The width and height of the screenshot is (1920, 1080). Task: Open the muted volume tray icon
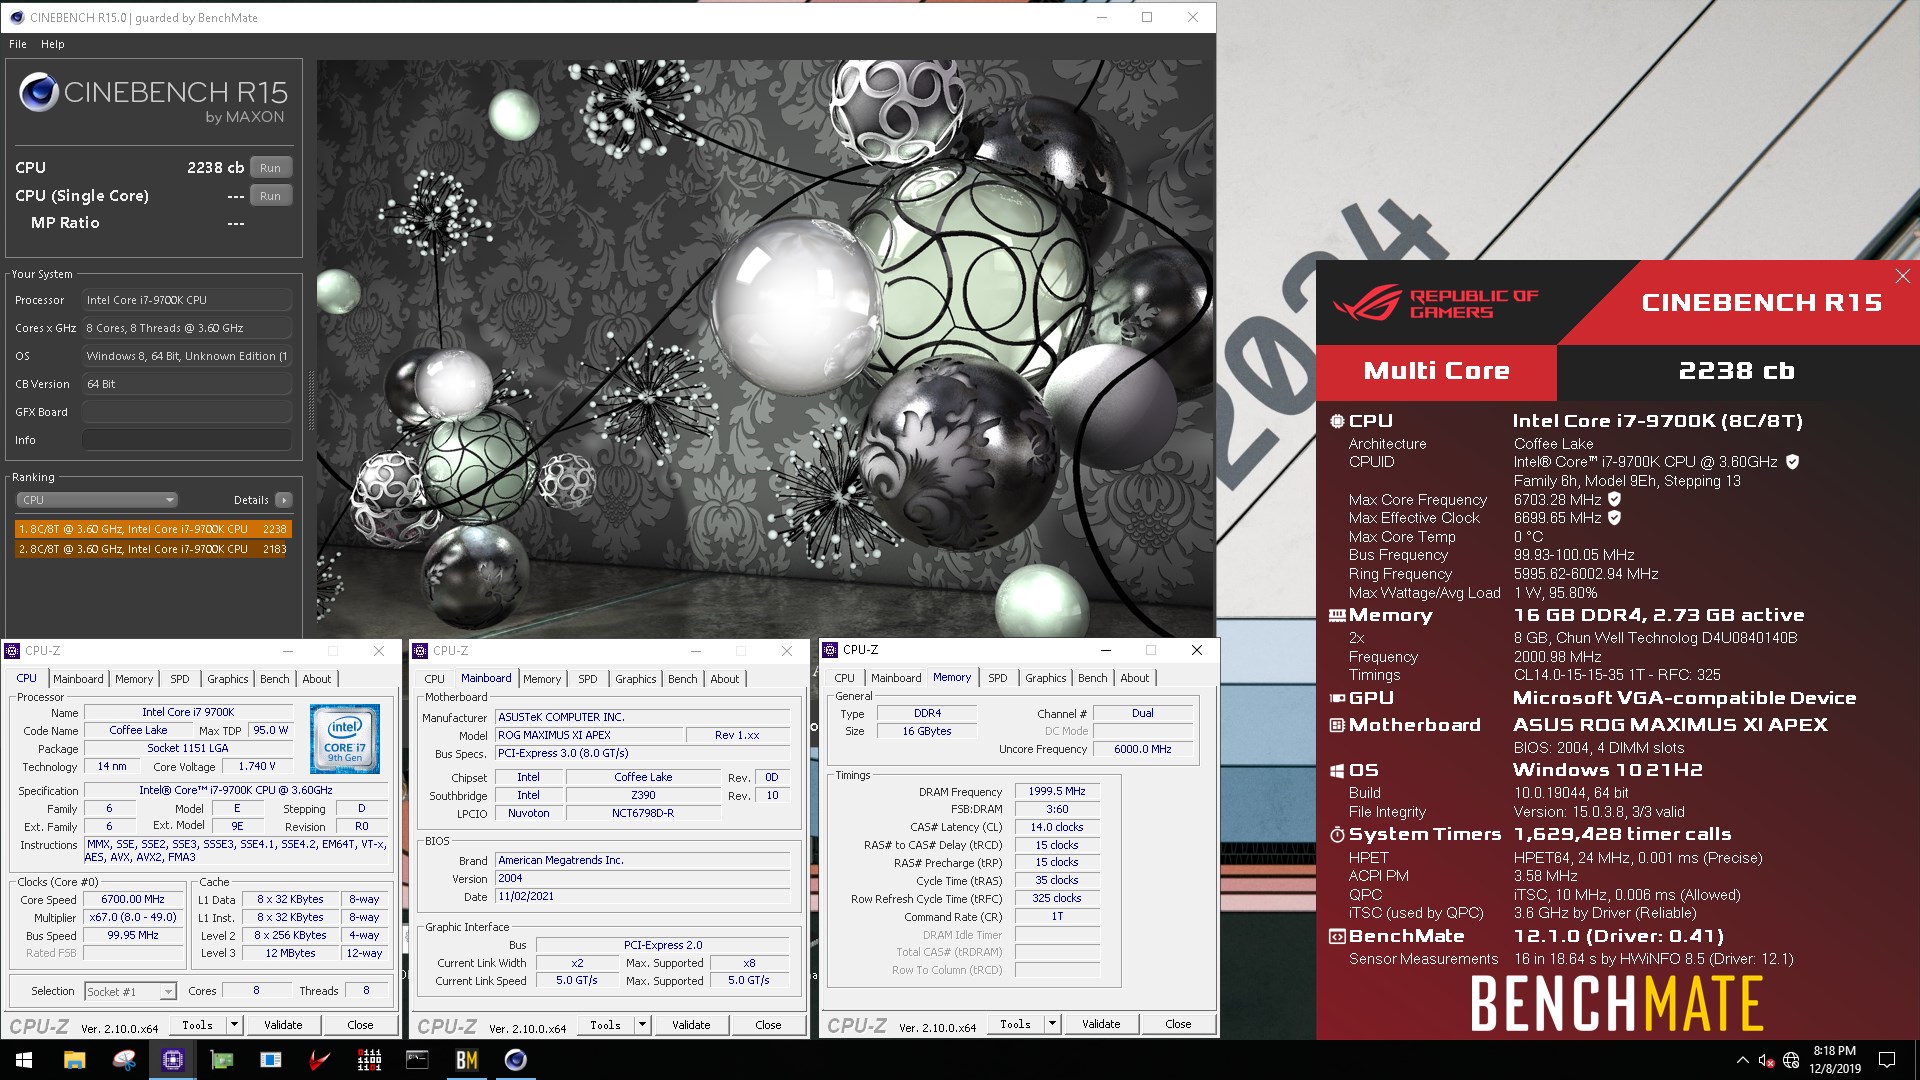1766,1060
